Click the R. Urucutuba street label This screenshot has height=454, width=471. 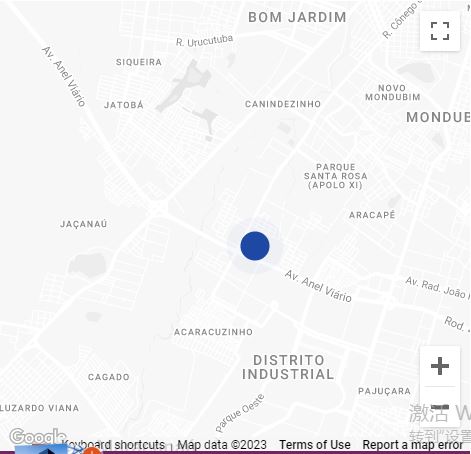click(205, 41)
